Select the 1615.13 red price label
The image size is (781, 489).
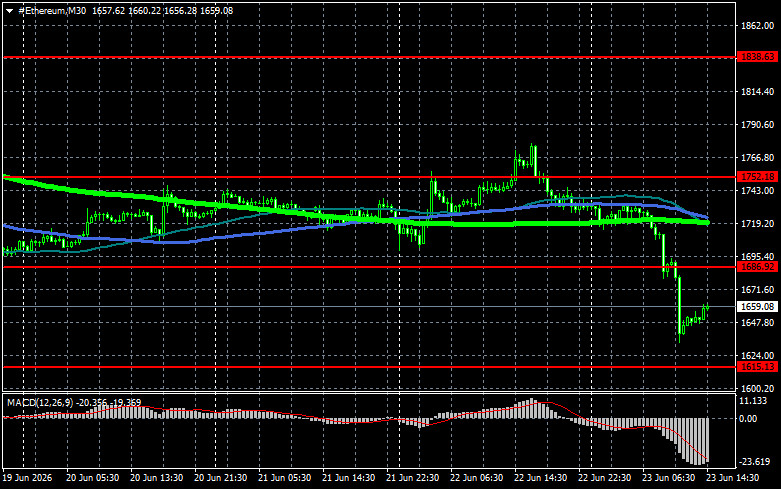coord(758,367)
